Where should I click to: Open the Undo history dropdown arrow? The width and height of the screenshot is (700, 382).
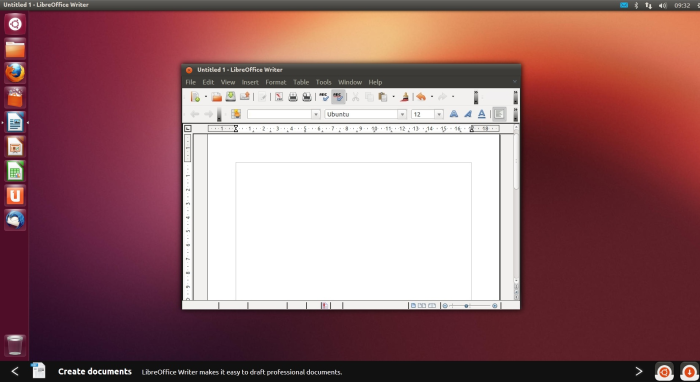[x=432, y=96]
